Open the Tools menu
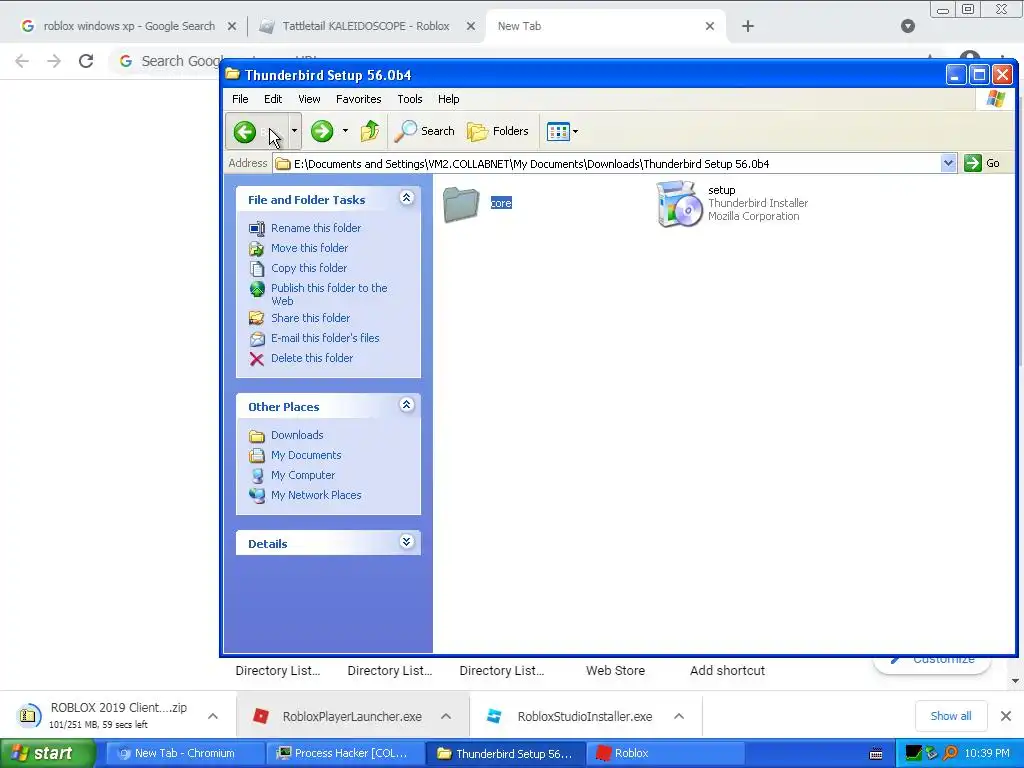Image resolution: width=1024 pixels, height=768 pixels. pyautogui.click(x=409, y=99)
